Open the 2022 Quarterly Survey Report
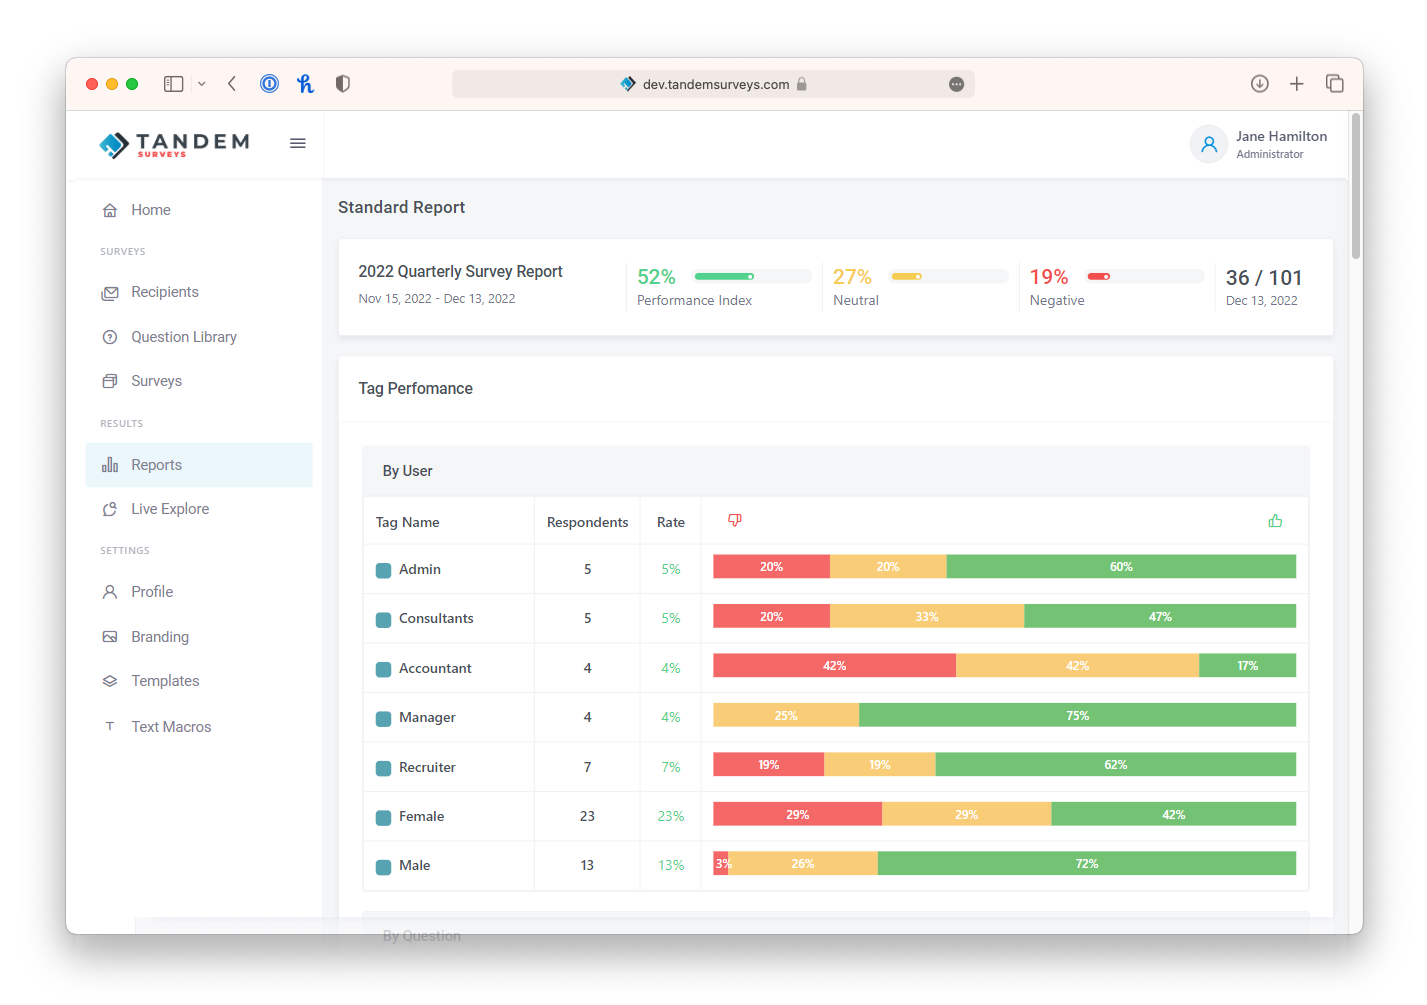 pos(461,271)
